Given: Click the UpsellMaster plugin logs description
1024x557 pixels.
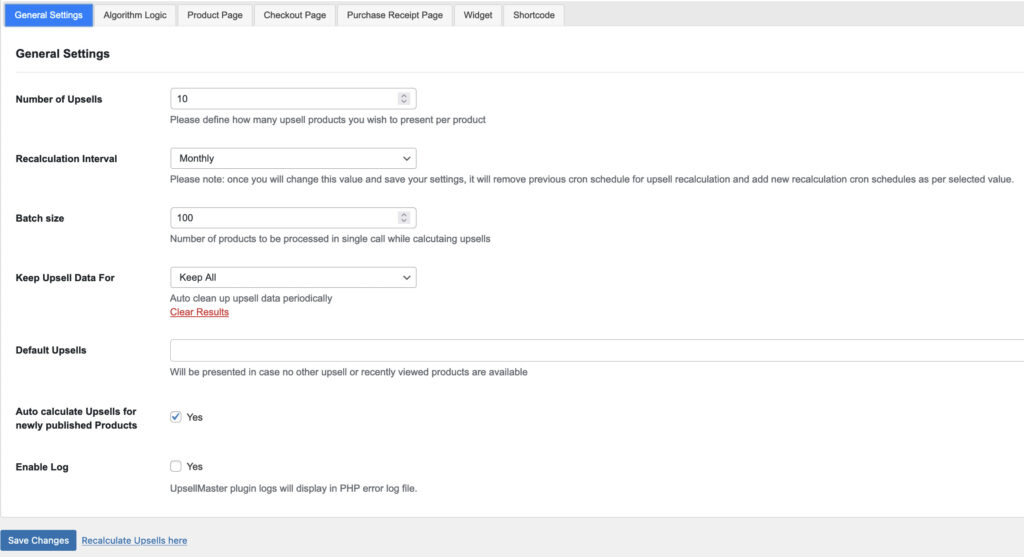Looking at the screenshot, I should (293, 488).
